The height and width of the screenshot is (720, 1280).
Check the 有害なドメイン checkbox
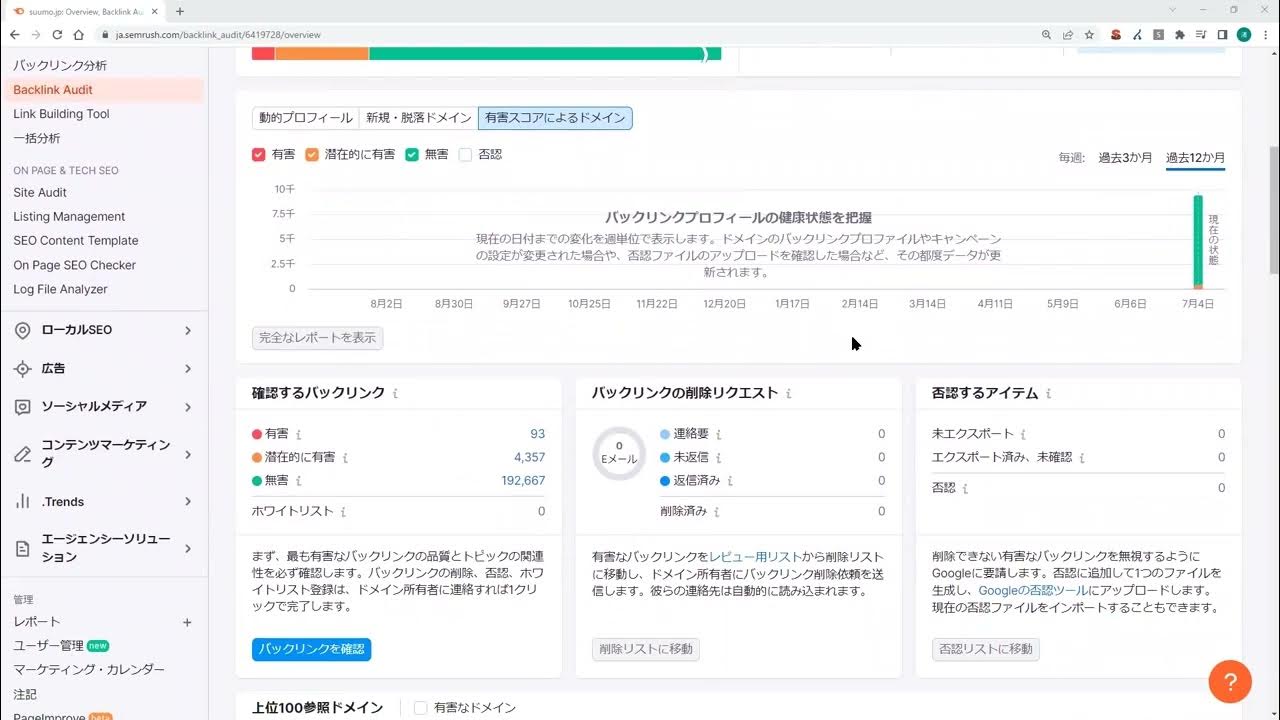click(421, 708)
